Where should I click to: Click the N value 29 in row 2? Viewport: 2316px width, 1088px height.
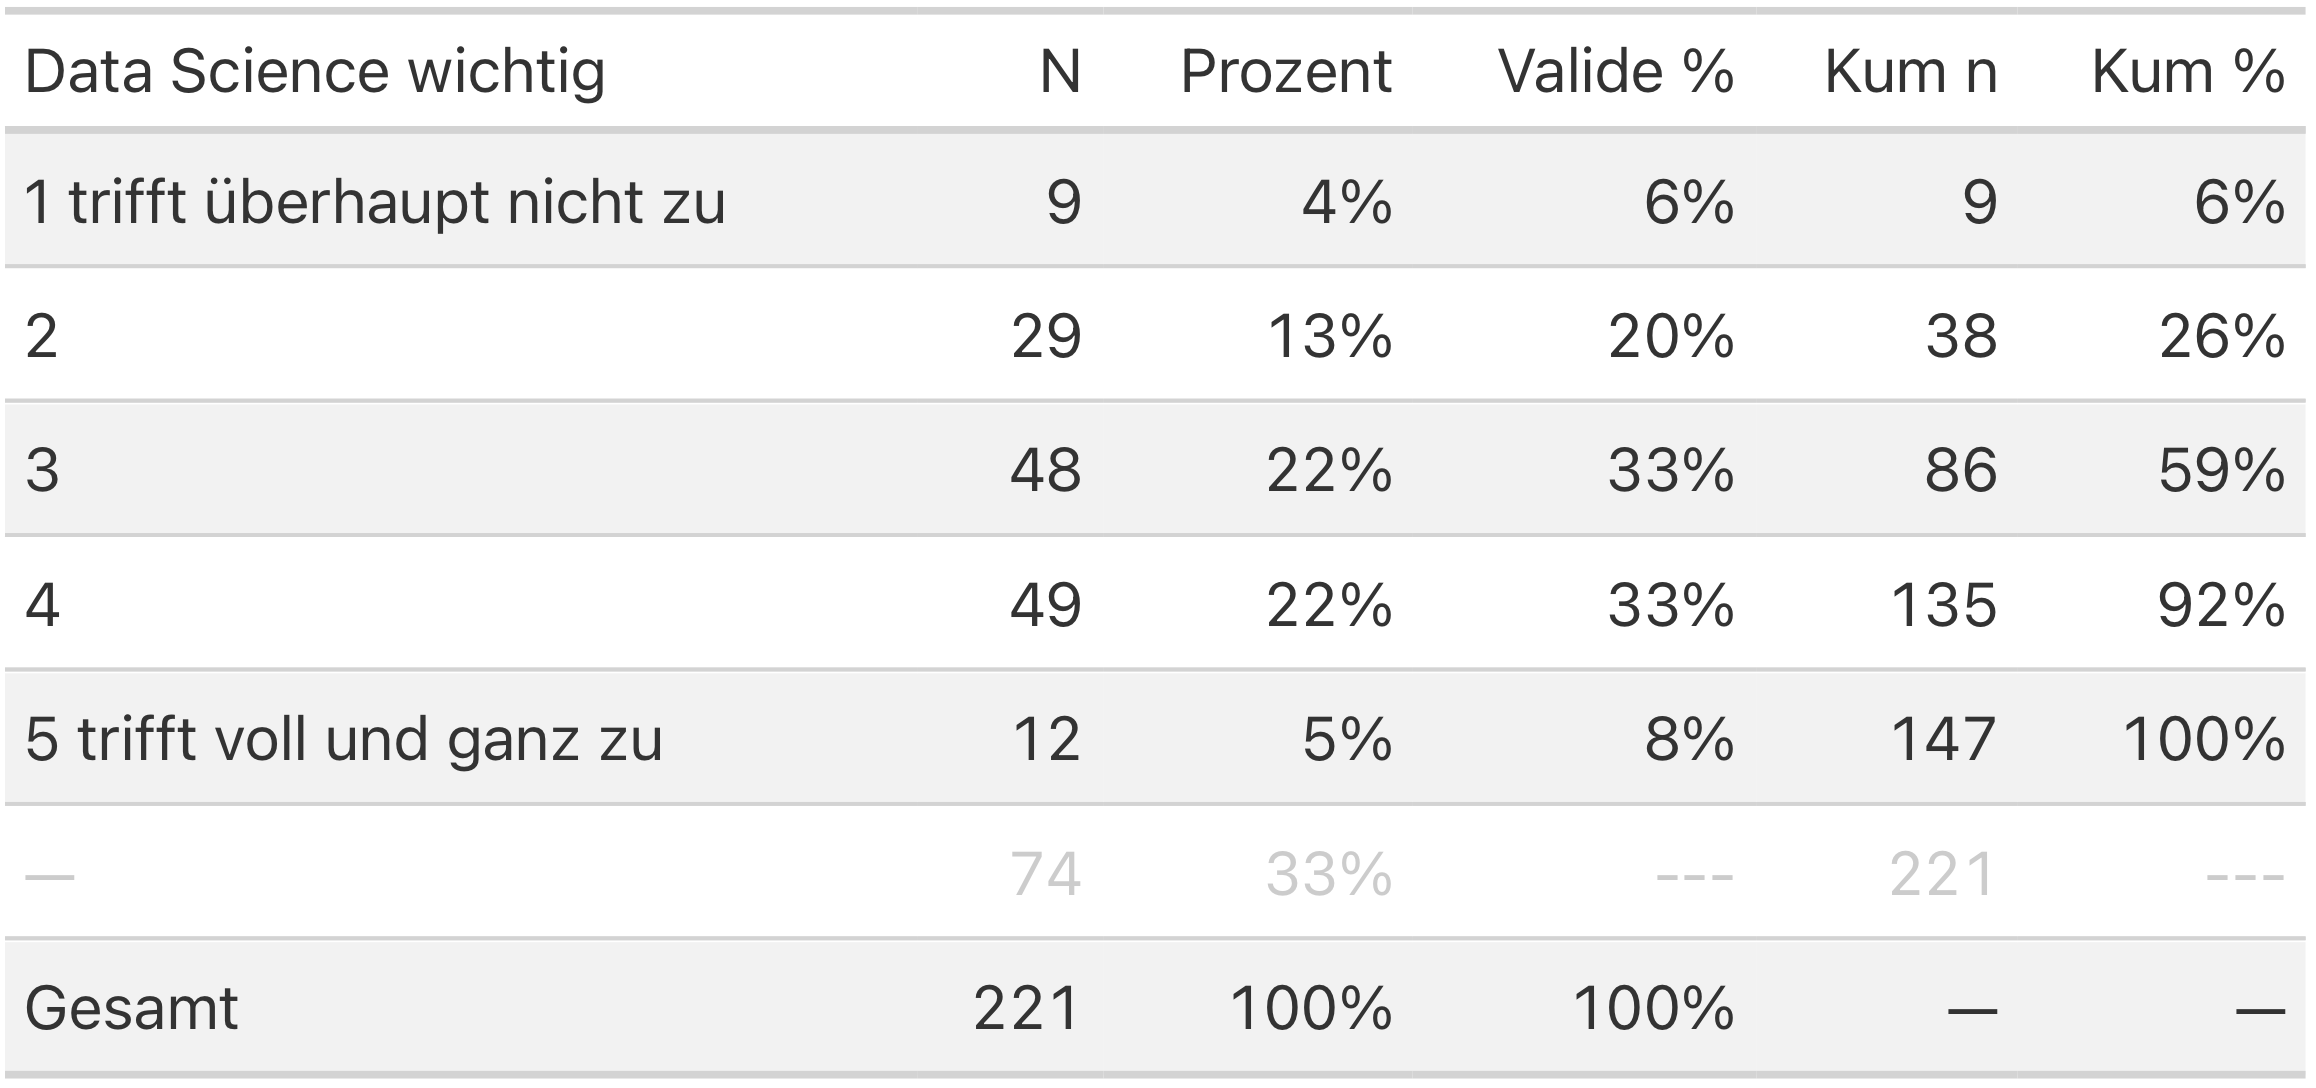point(1046,337)
